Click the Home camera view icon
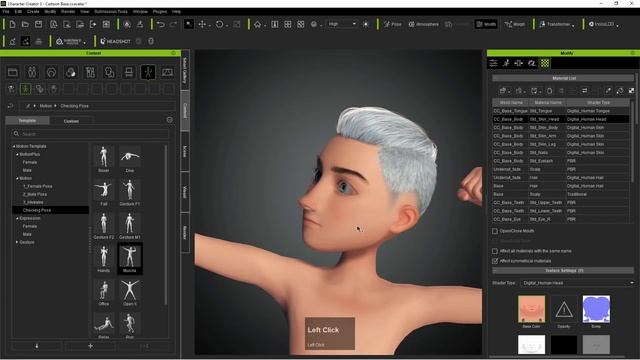640x360 pixels. click(258, 24)
